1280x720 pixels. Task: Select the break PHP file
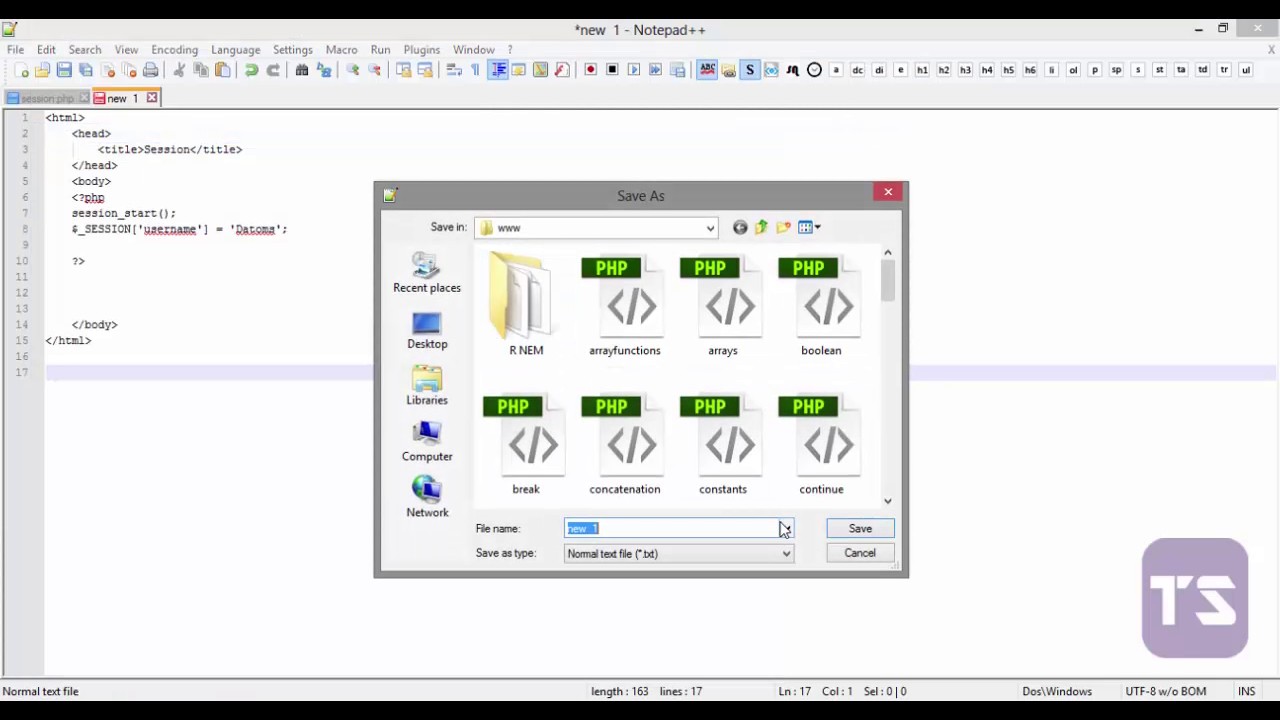[526, 445]
